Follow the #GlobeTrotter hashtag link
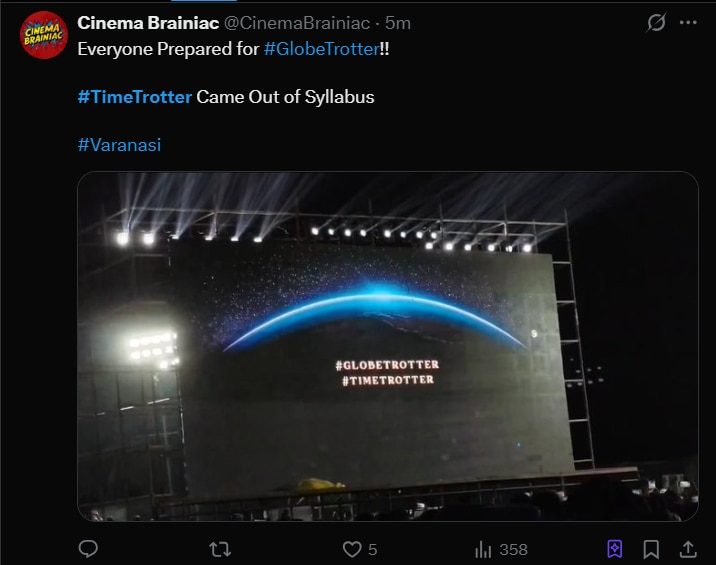This screenshot has height=565, width=716. pos(321,48)
